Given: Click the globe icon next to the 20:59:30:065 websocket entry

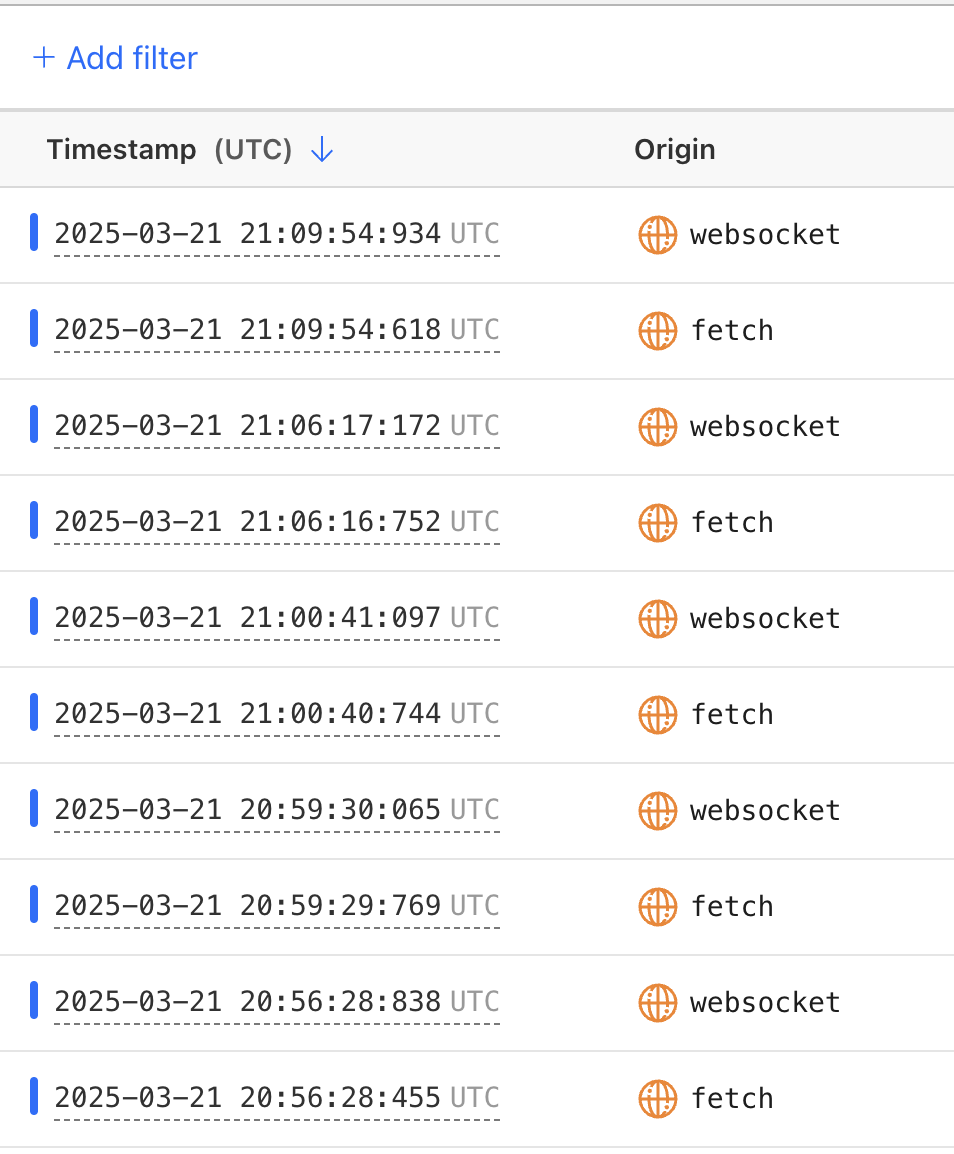Looking at the screenshot, I should pyautogui.click(x=657, y=811).
